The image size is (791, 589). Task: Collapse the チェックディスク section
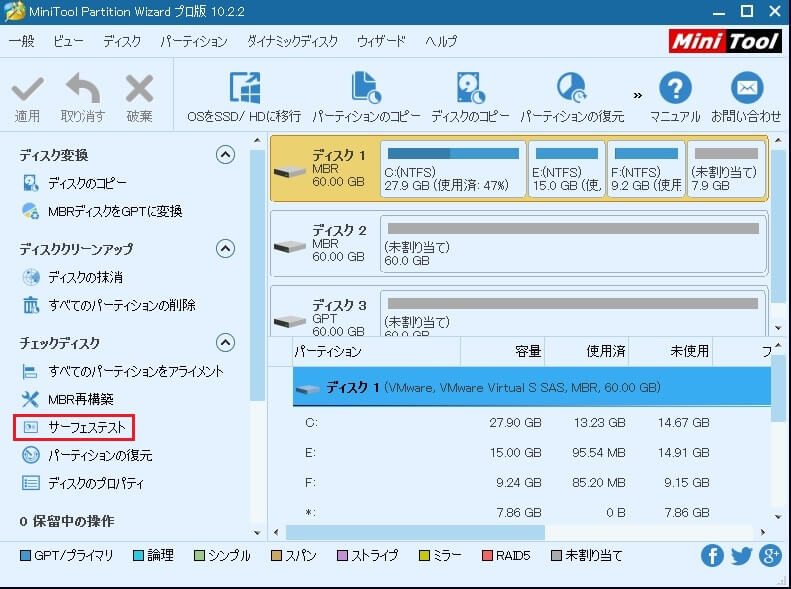[x=225, y=342]
